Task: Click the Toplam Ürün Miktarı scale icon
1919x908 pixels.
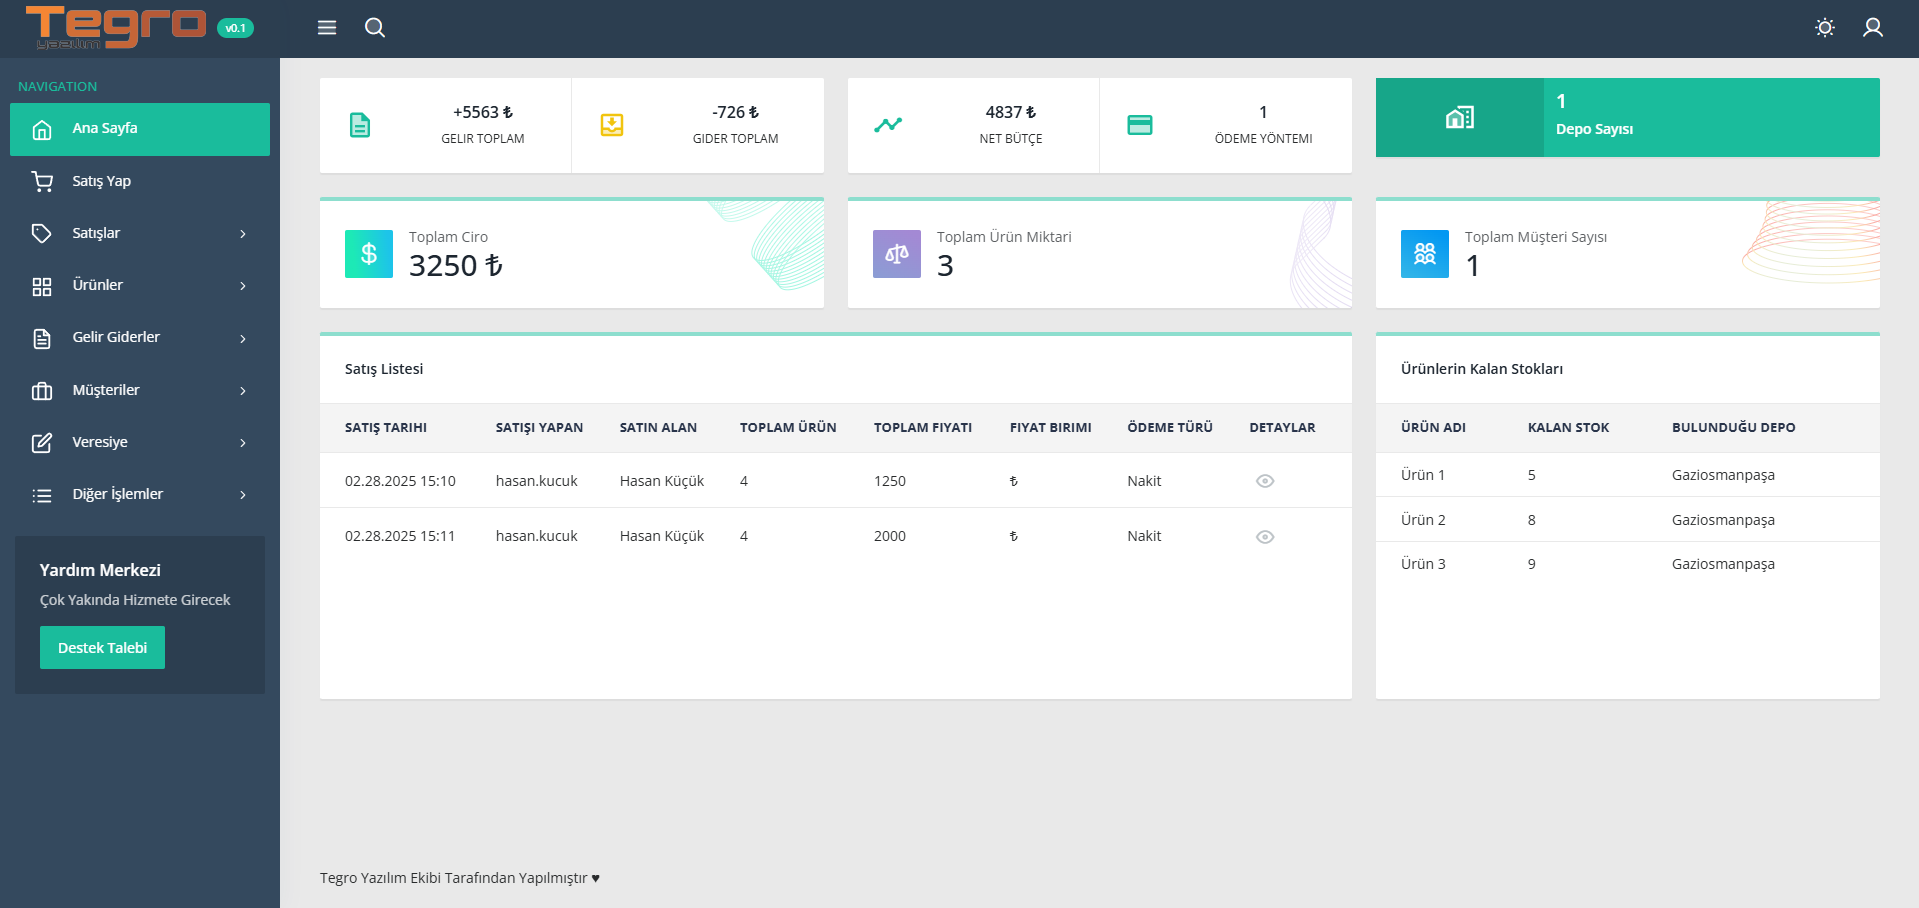Action: point(897,254)
